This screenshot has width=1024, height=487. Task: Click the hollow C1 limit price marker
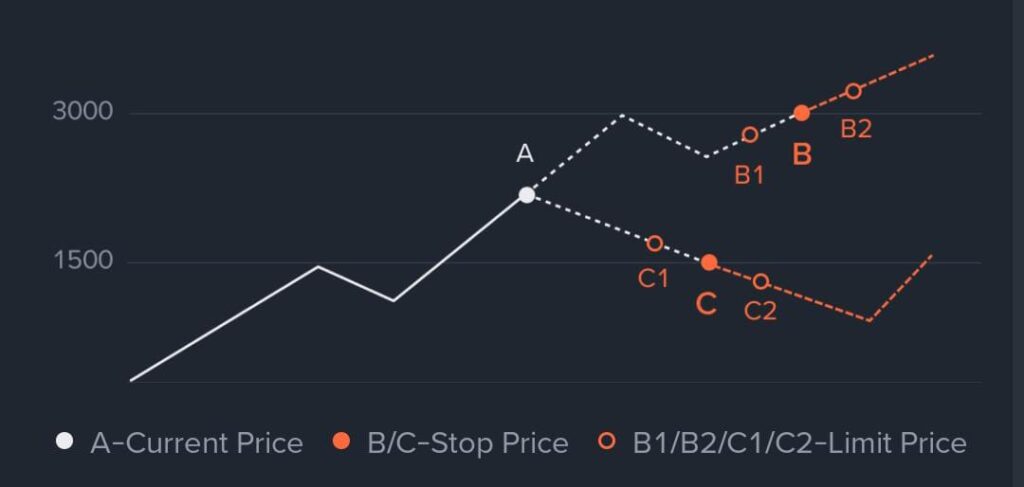(655, 243)
